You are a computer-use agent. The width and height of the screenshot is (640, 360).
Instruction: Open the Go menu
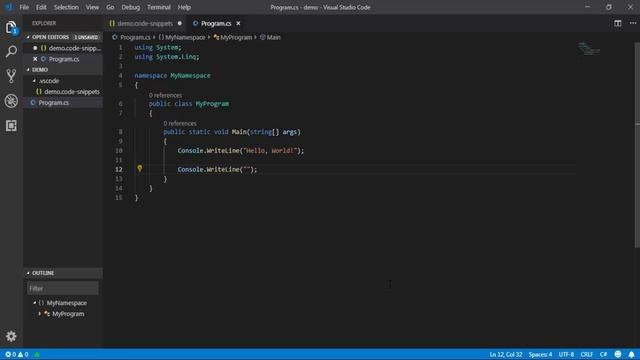point(110,7)
